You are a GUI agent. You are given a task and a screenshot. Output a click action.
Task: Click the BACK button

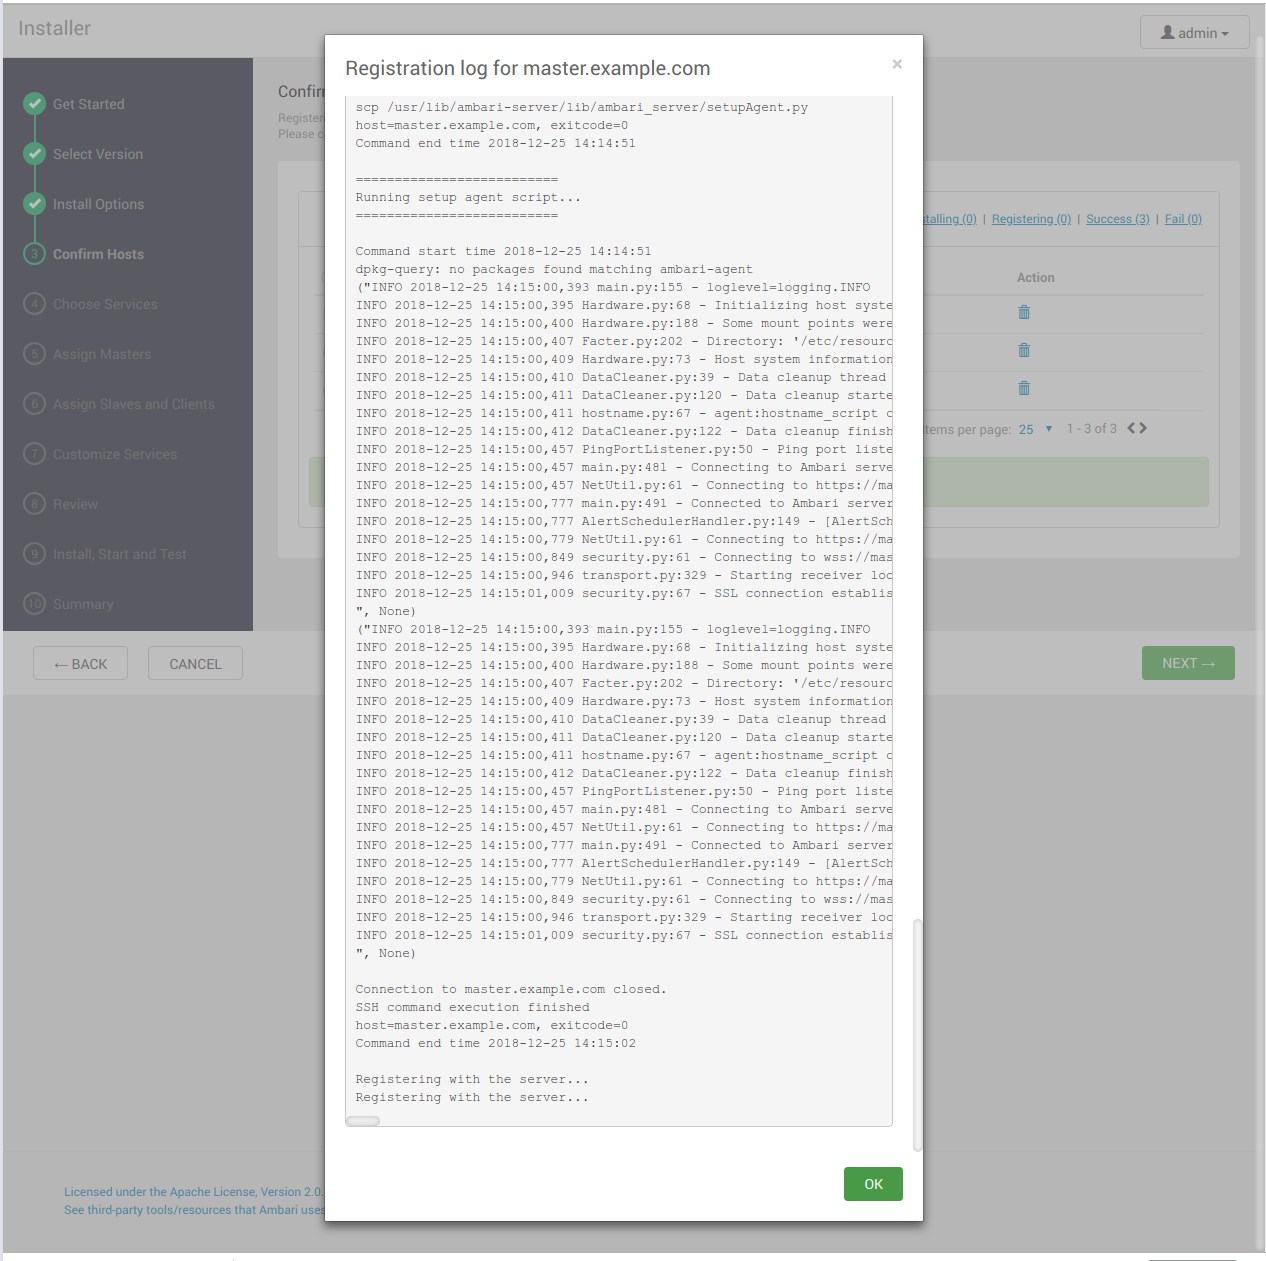pyautogui.click(x=80, y=664)
